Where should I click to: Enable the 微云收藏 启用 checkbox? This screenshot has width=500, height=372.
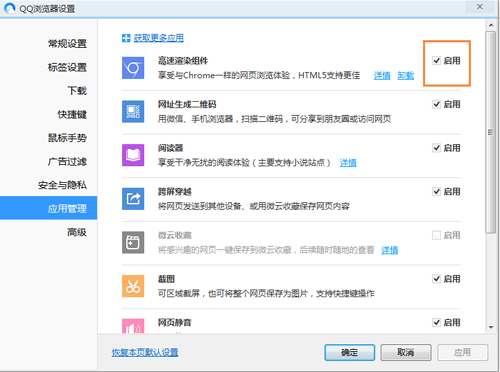(x=436, y=235)
